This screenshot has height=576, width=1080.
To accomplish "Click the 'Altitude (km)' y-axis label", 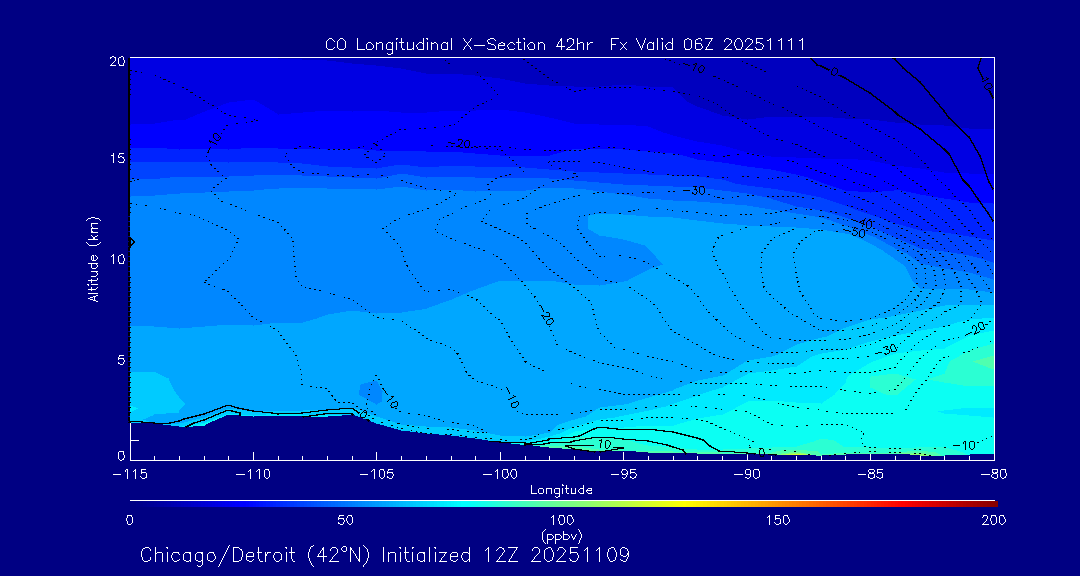I will tap(94, 259).
